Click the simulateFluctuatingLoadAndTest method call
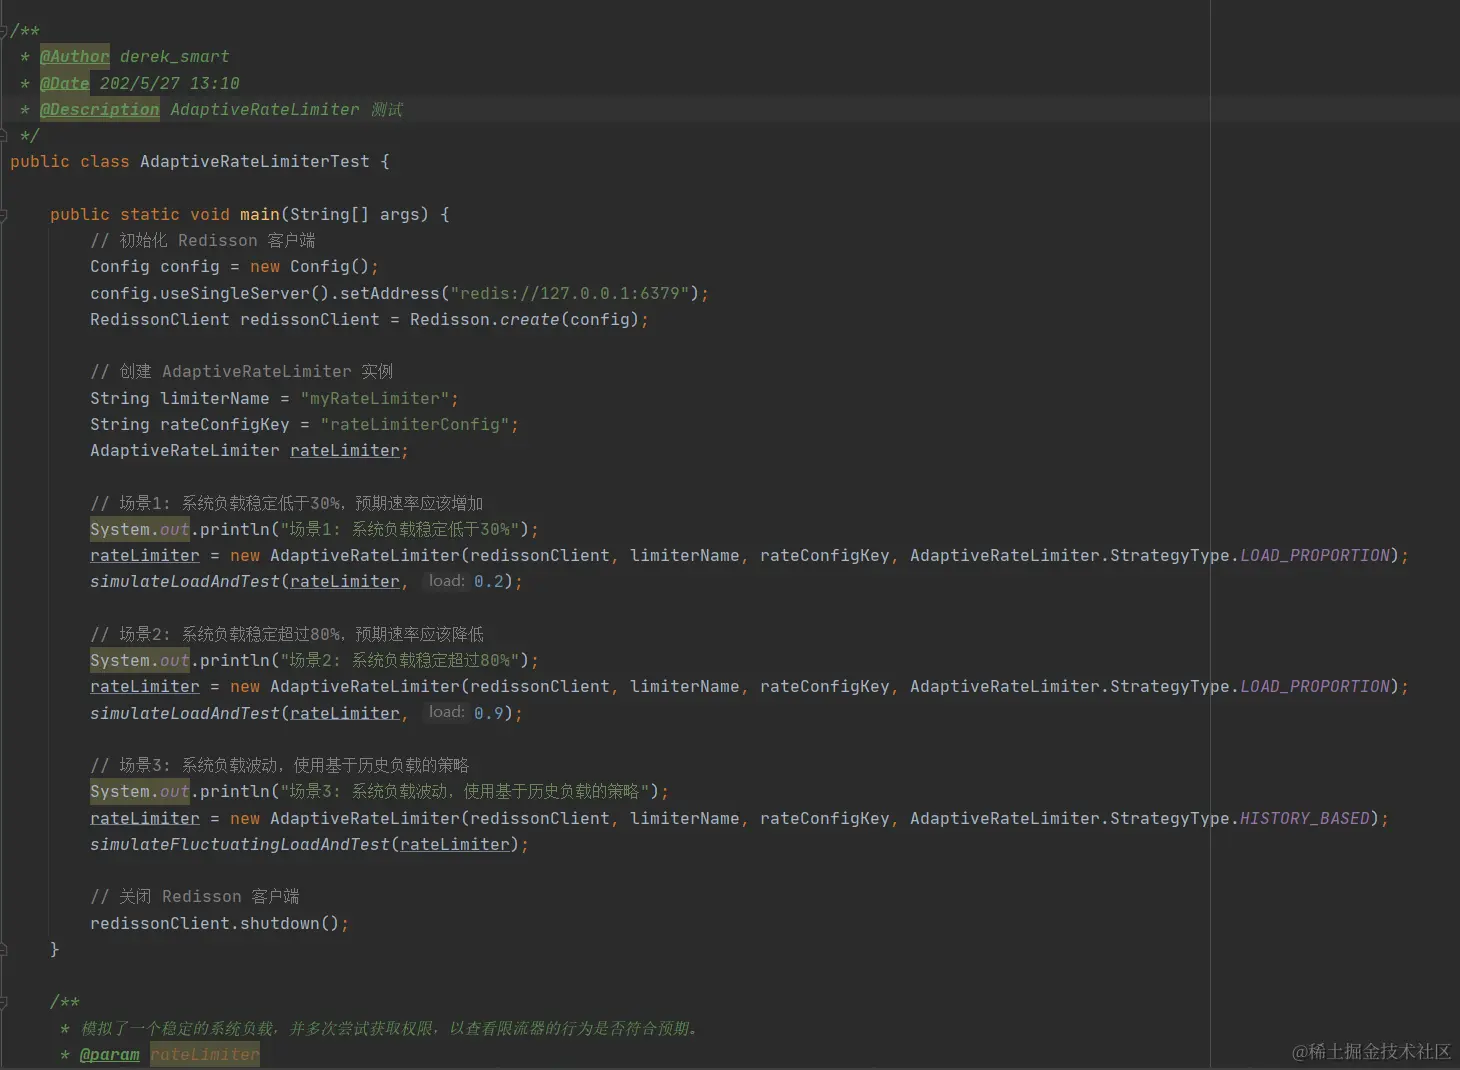Image resolution: width=1460 pixels, height=1070 pixels. pos(240,844)
